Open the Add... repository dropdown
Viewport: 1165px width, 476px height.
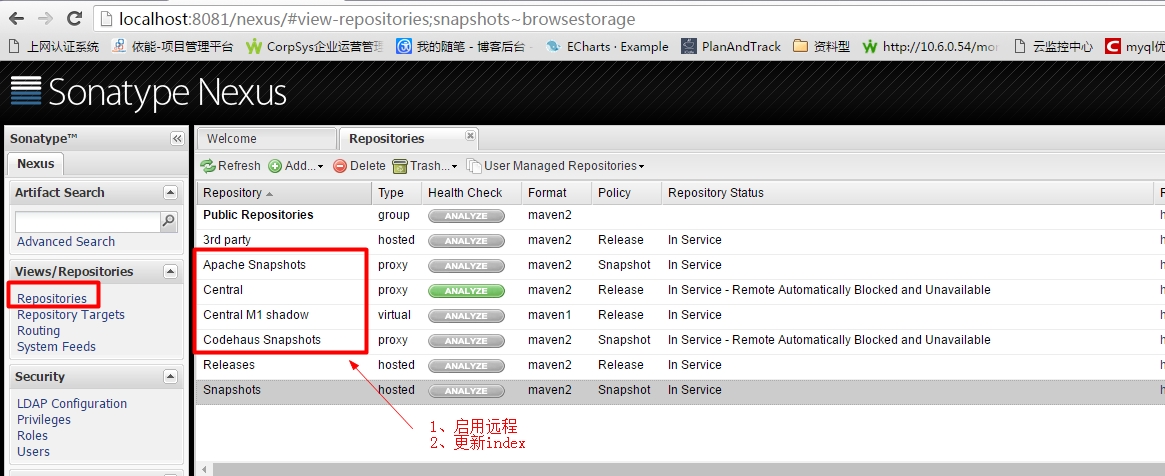[296, 166]
